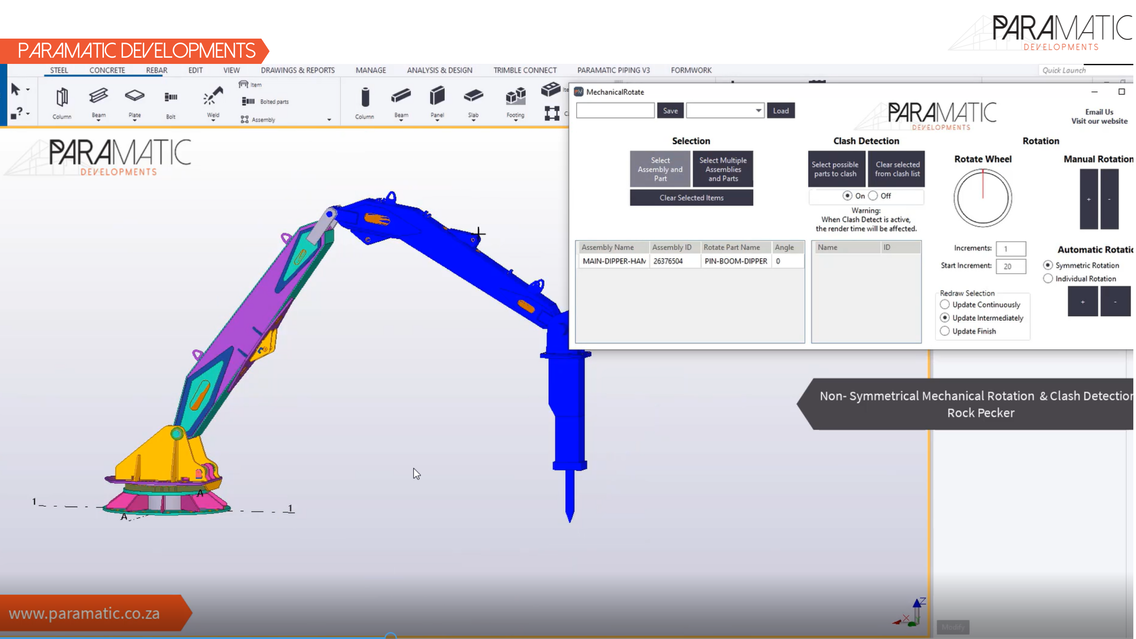The height and width of the screenshot is (639, 1136).
Task: Turn Clash Detection Off
Action: pyautogui.click(x=873, y=196)
